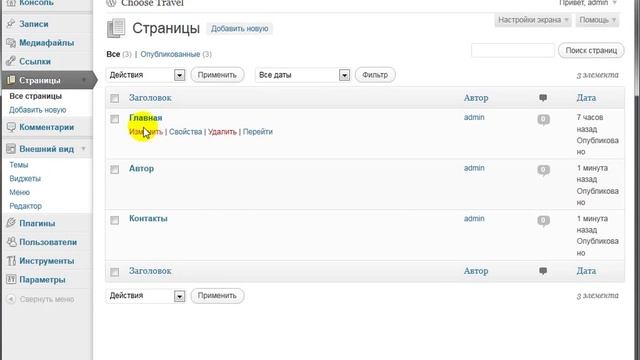Open the Инструменты menu

(47, 261)
